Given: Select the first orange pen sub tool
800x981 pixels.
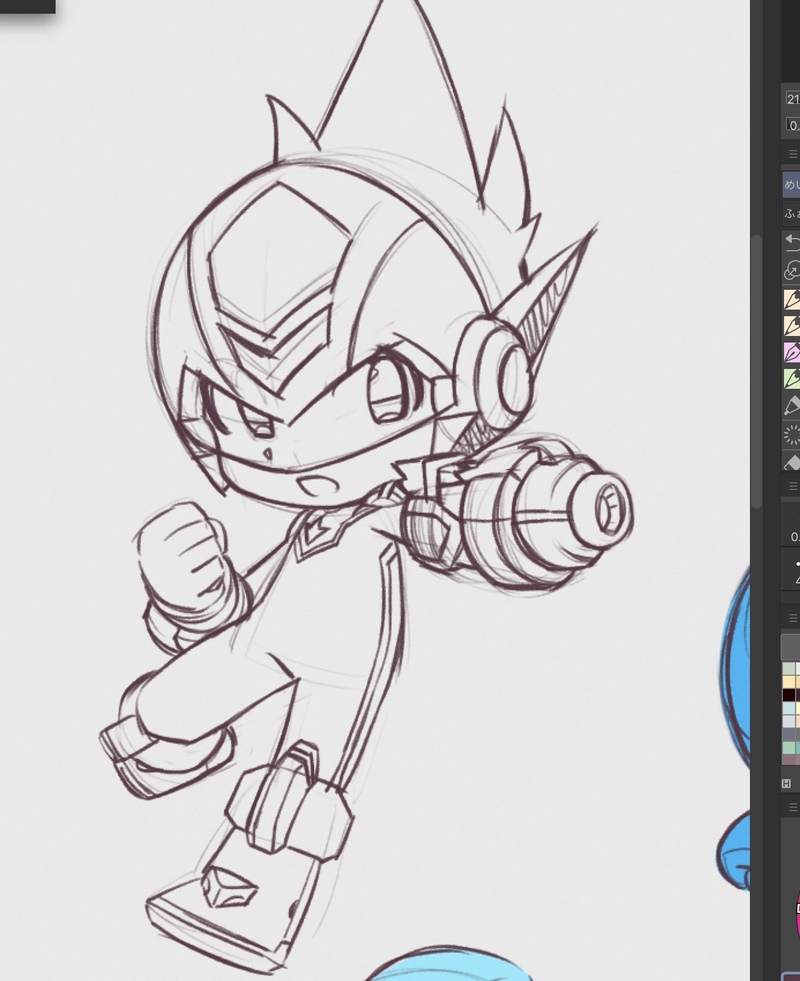Looking at the screenshot, I should (792, 298).
